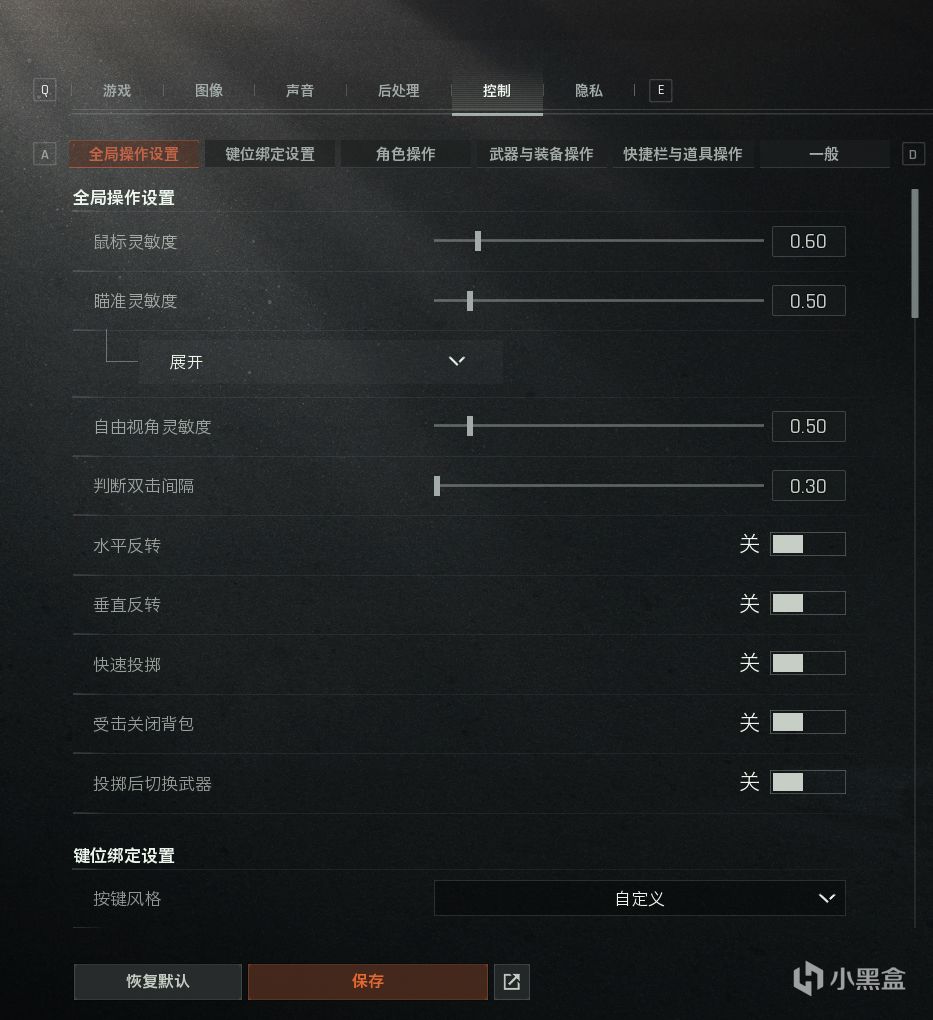
Task: Click the 保存 button
Action: tap(368, 982)
